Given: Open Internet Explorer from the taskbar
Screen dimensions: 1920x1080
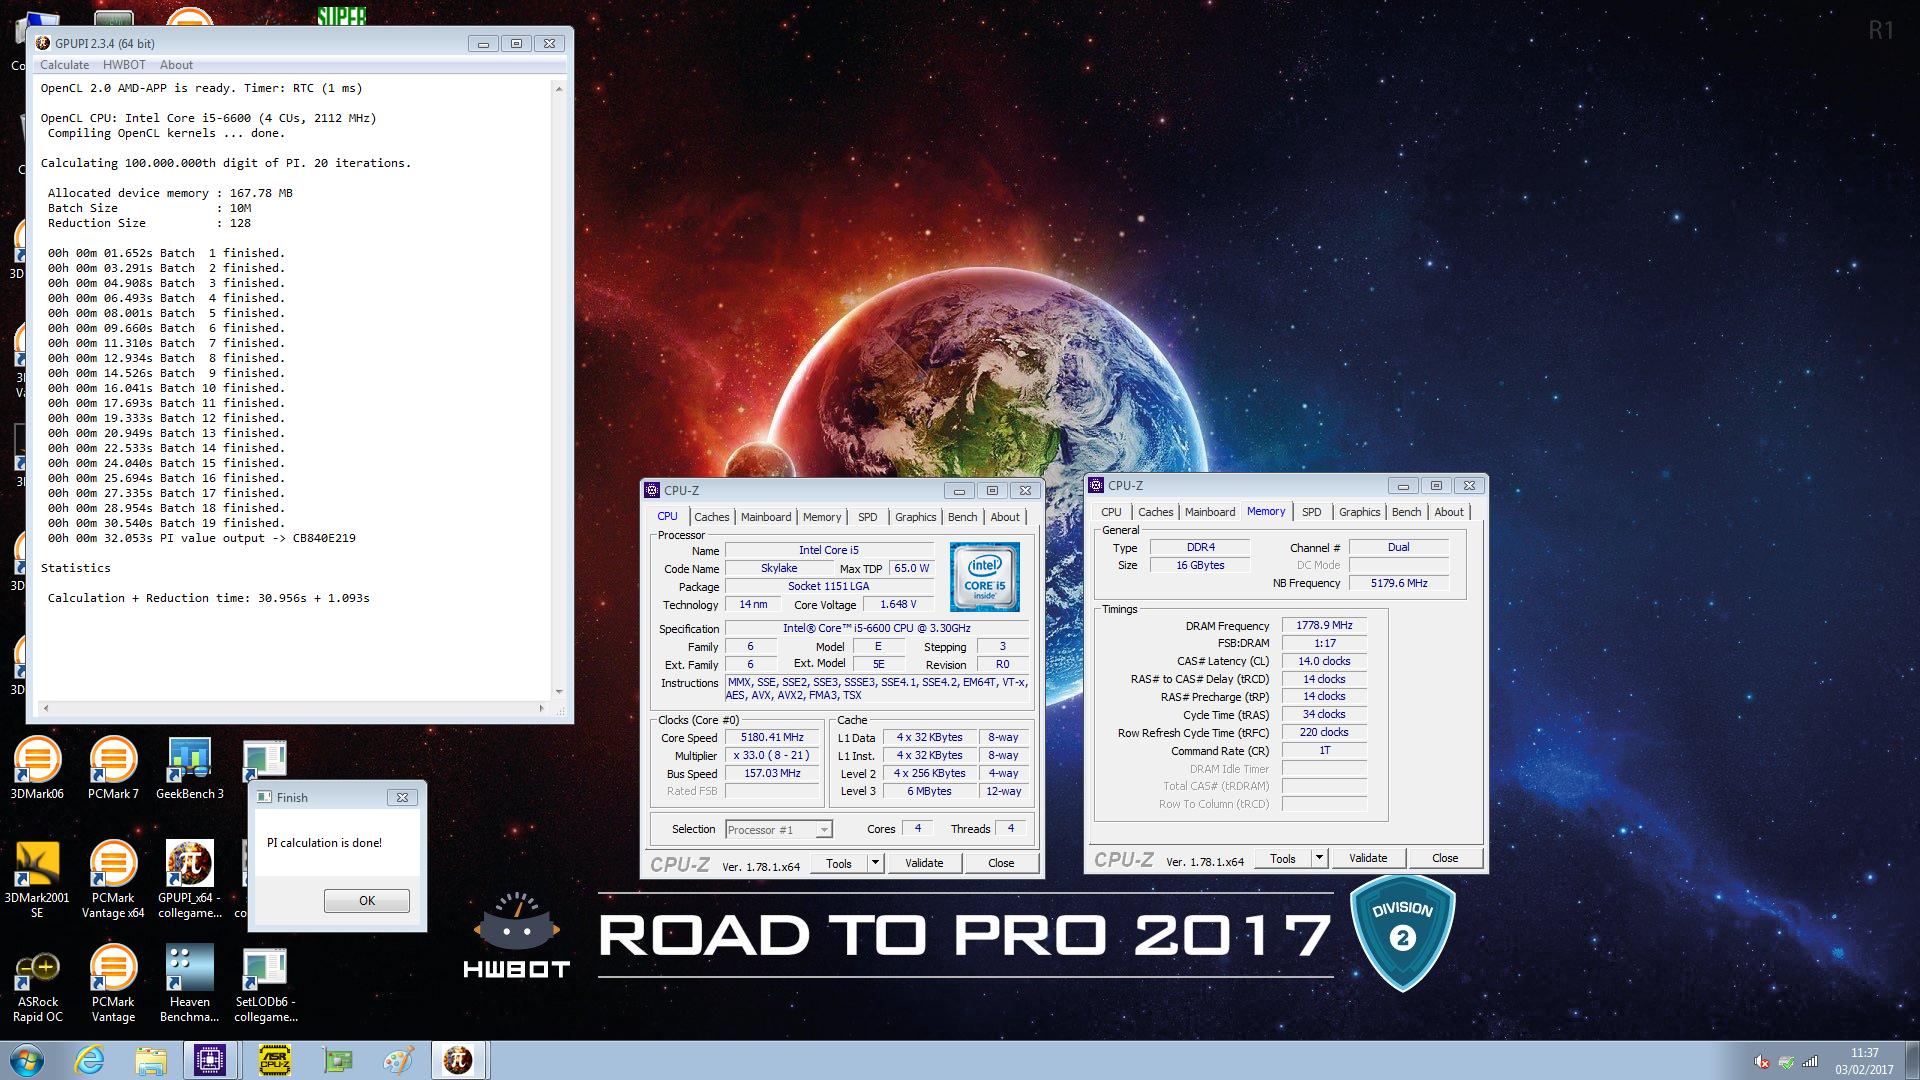Looking at the screenshot, I should pyautogui.click(x=89, y=1060).
